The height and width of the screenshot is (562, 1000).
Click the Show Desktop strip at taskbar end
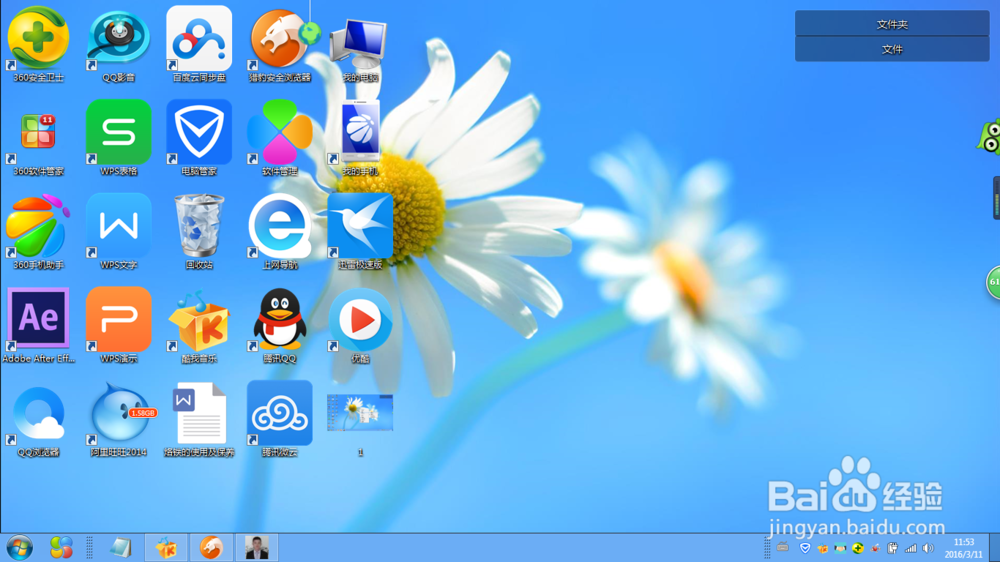994,547
